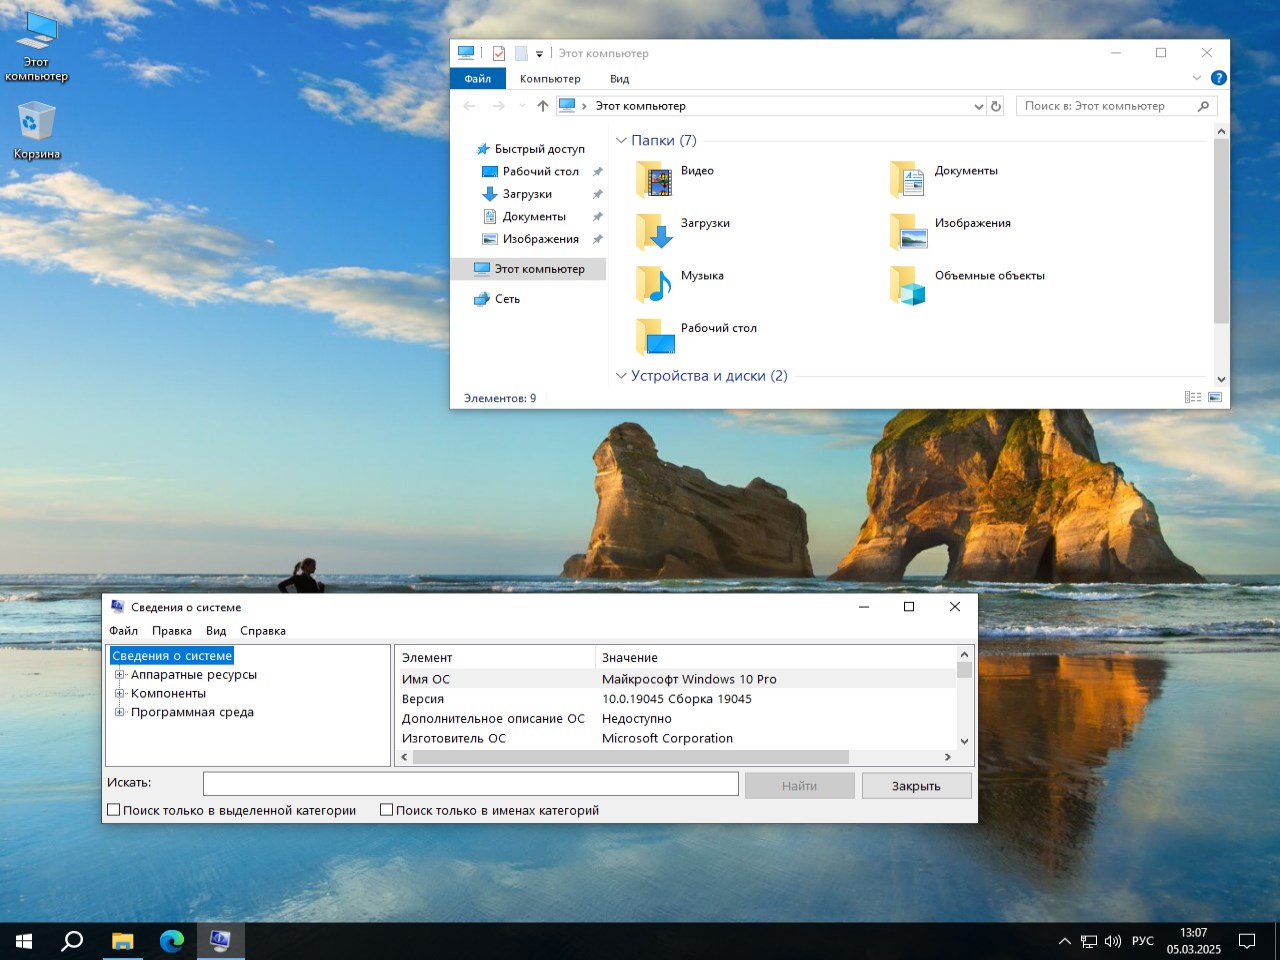Click the volume icon in the tray
Screen dimensions: 1280x960
click(1113, 941)
